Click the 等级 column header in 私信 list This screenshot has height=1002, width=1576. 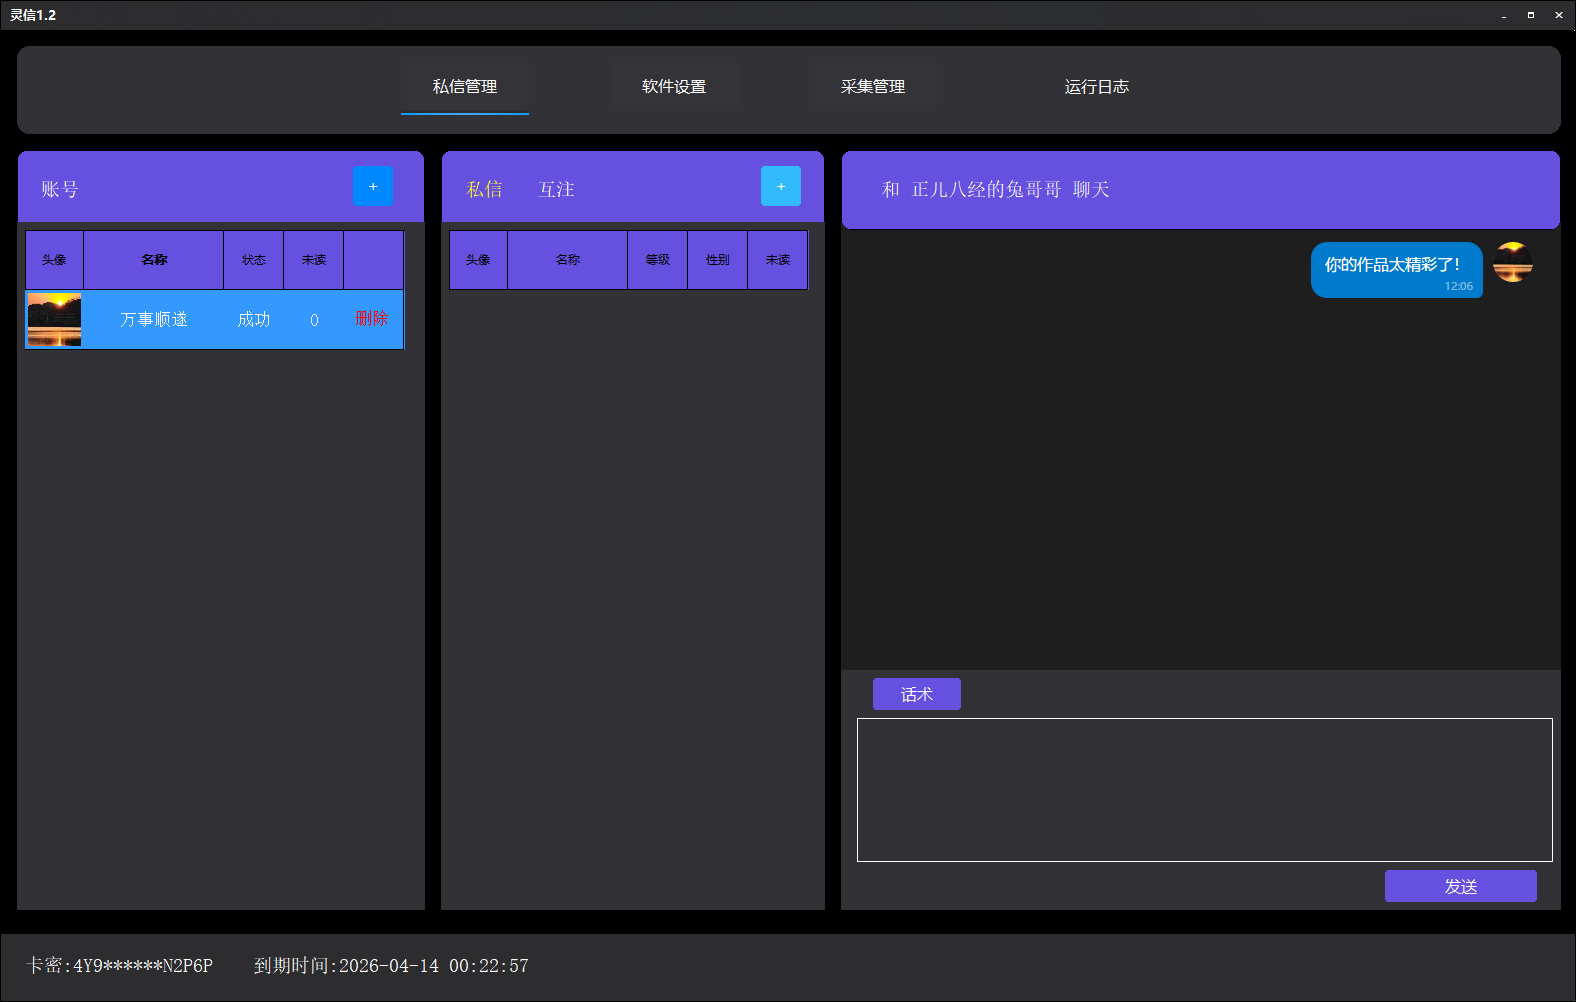(658, 260)
